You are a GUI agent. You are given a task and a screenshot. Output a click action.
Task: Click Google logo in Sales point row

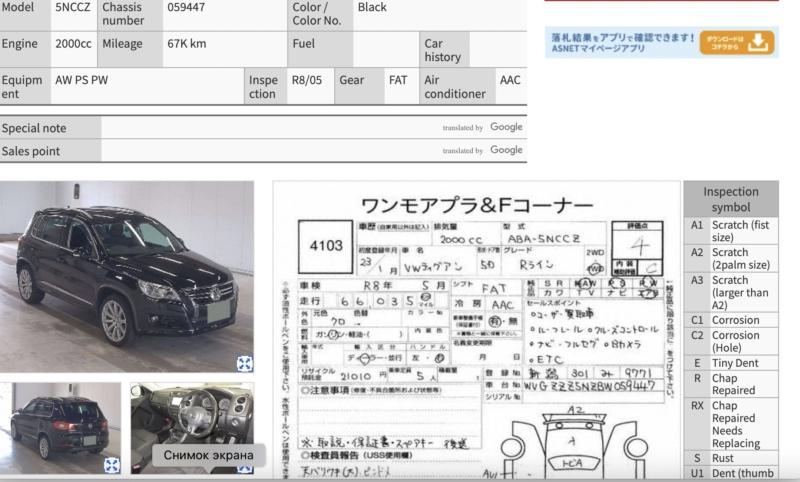506,150
